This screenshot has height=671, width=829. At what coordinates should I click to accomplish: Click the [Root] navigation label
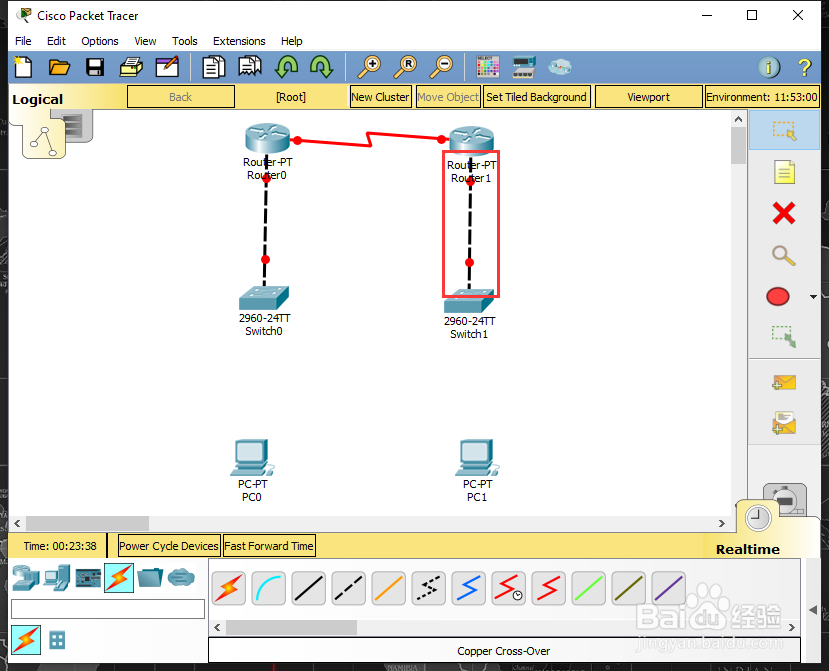point(291,97)
